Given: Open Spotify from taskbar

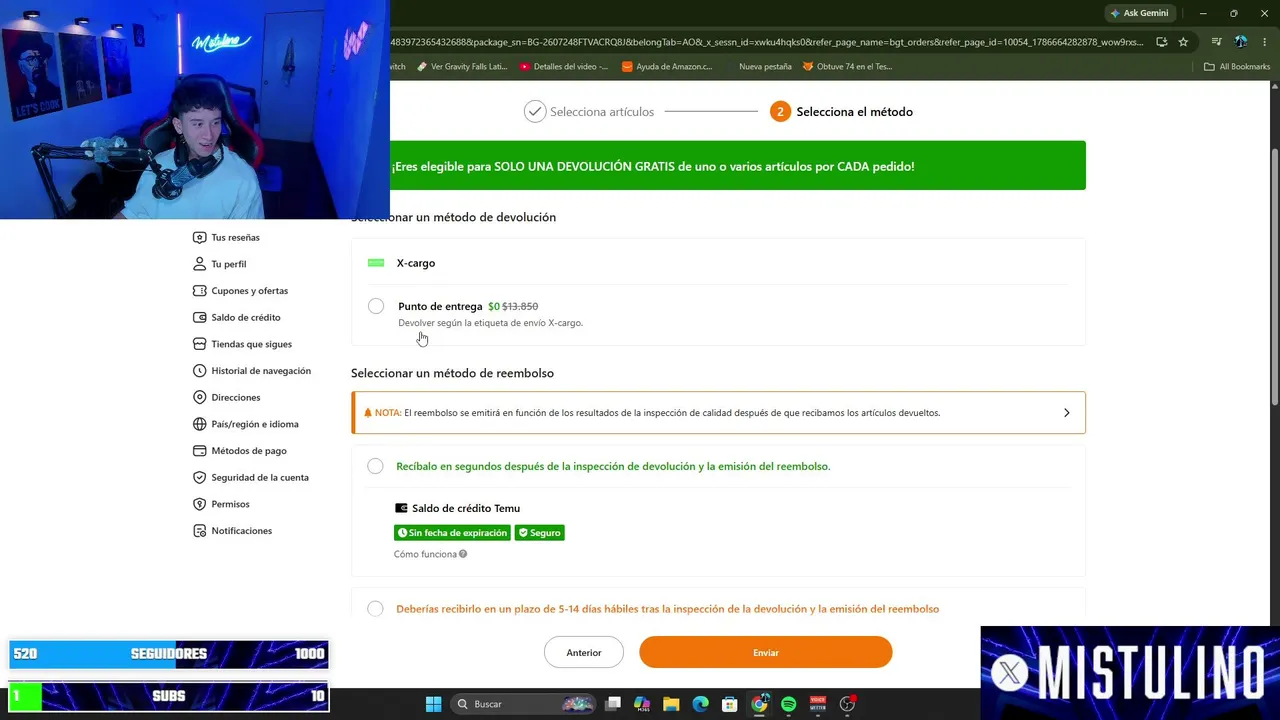Looking at the screenshot, I should tap(789, 704).
